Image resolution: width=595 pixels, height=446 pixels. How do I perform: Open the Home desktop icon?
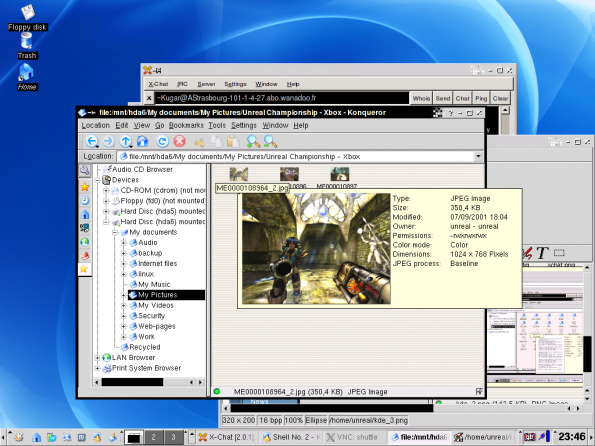[27, 77]
